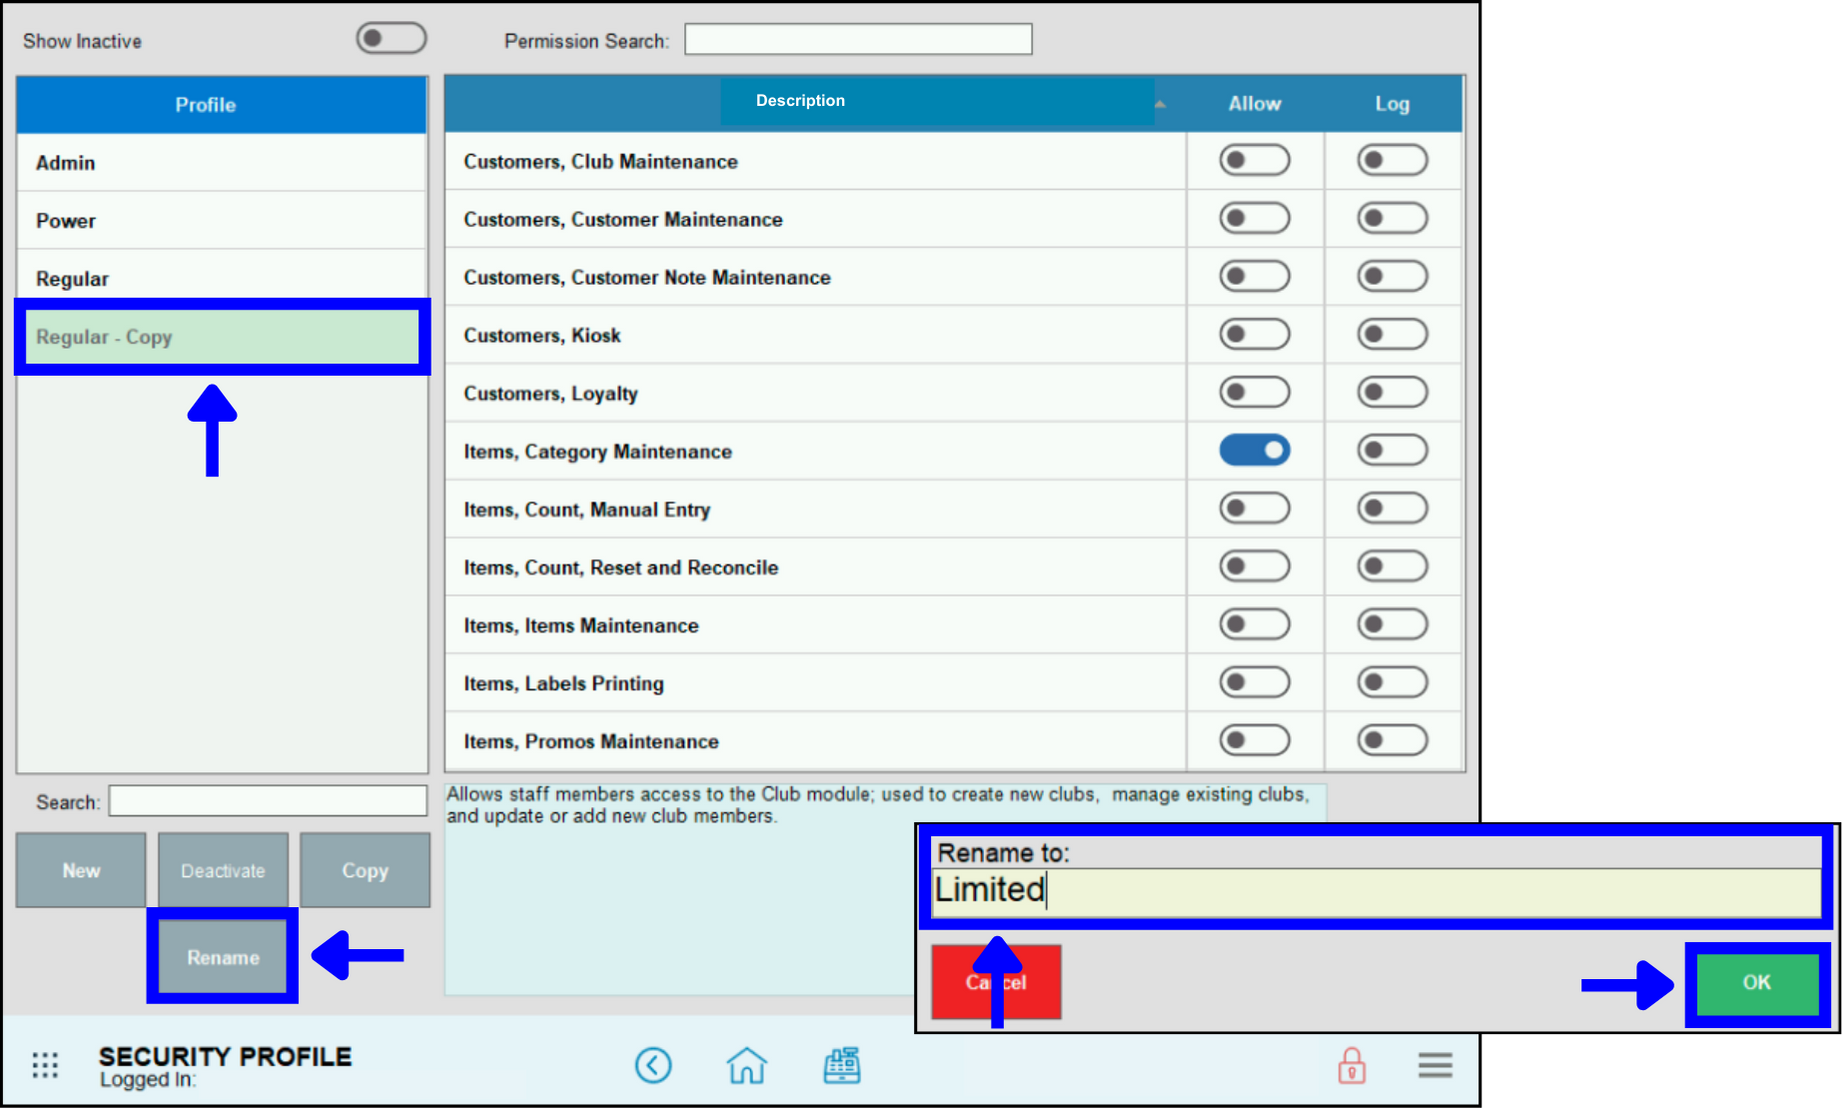
Task: Click the Rename to text field
Action: 1375,890
